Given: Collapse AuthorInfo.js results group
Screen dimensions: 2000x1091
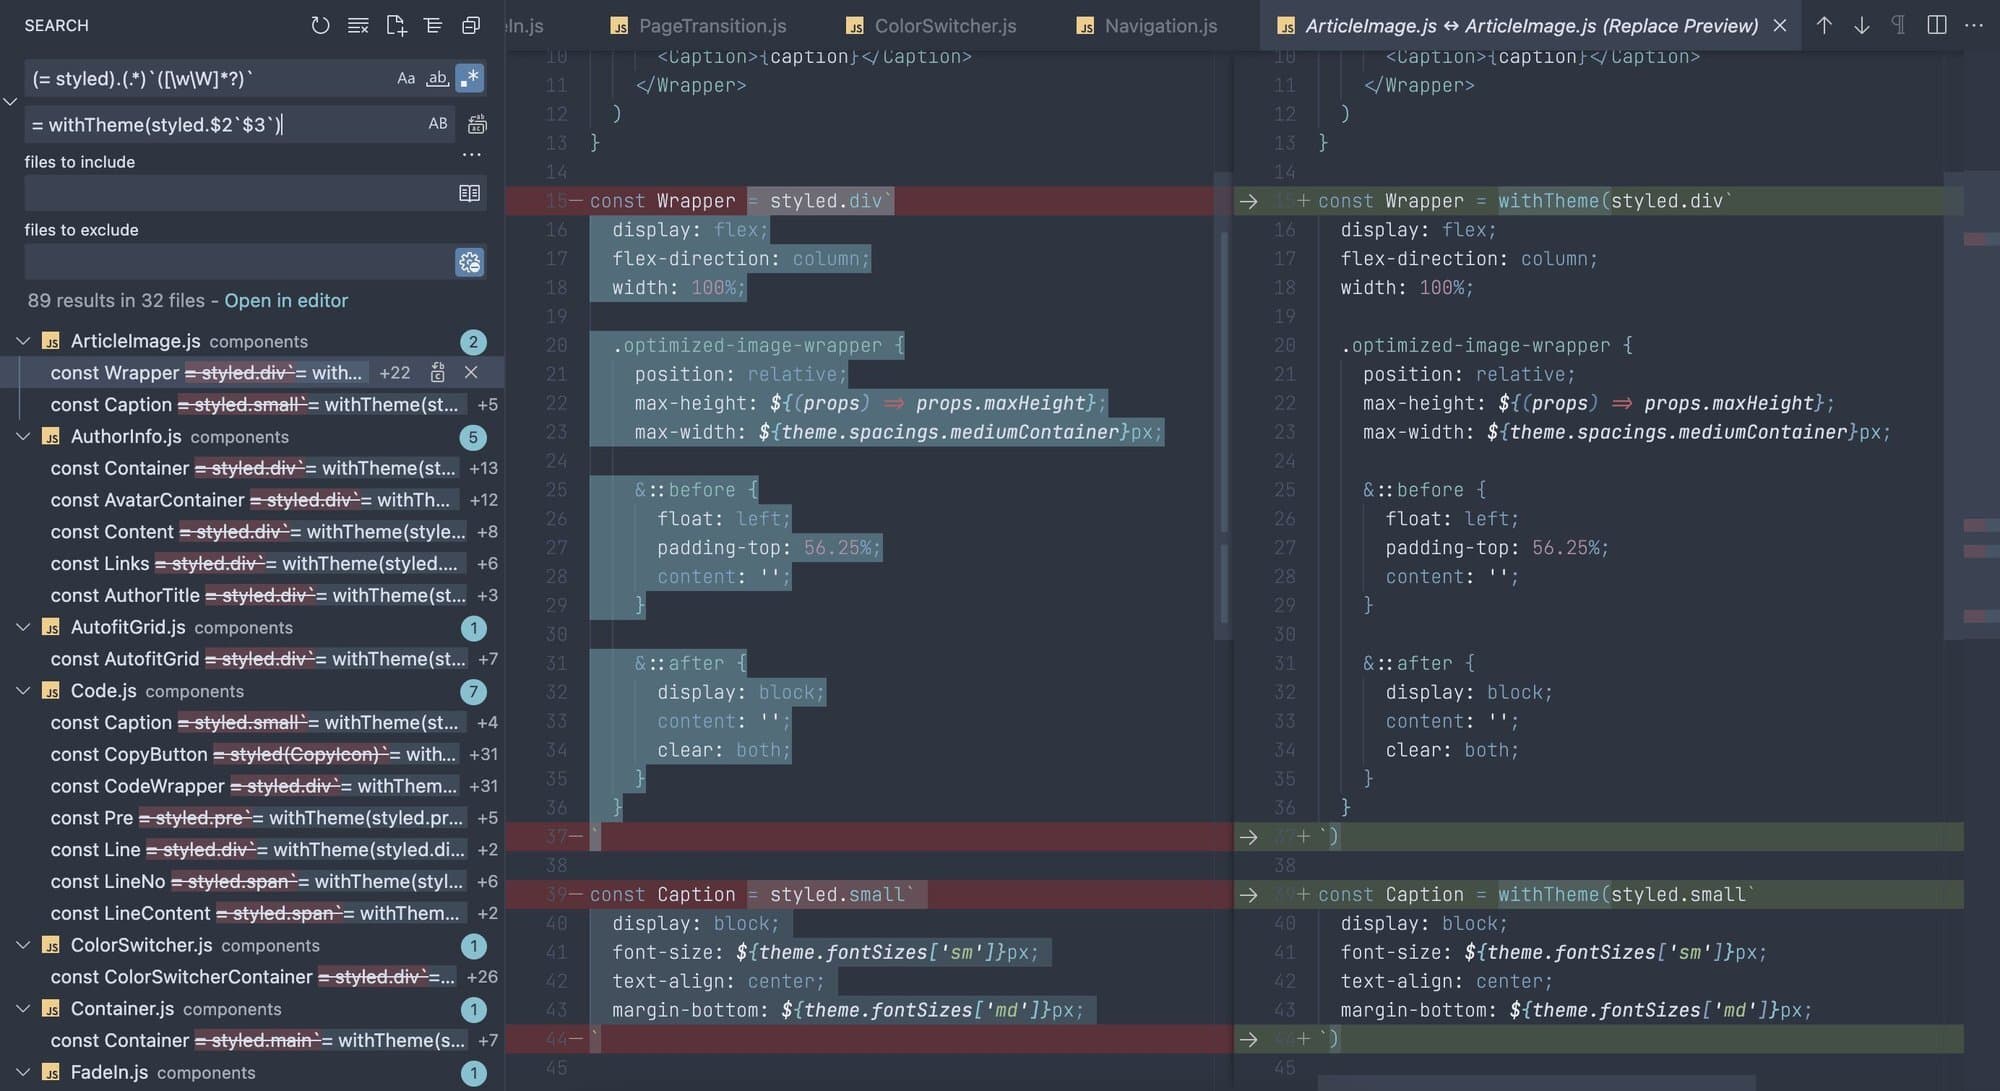Looking at the screenshot, I should click(23, 436).
